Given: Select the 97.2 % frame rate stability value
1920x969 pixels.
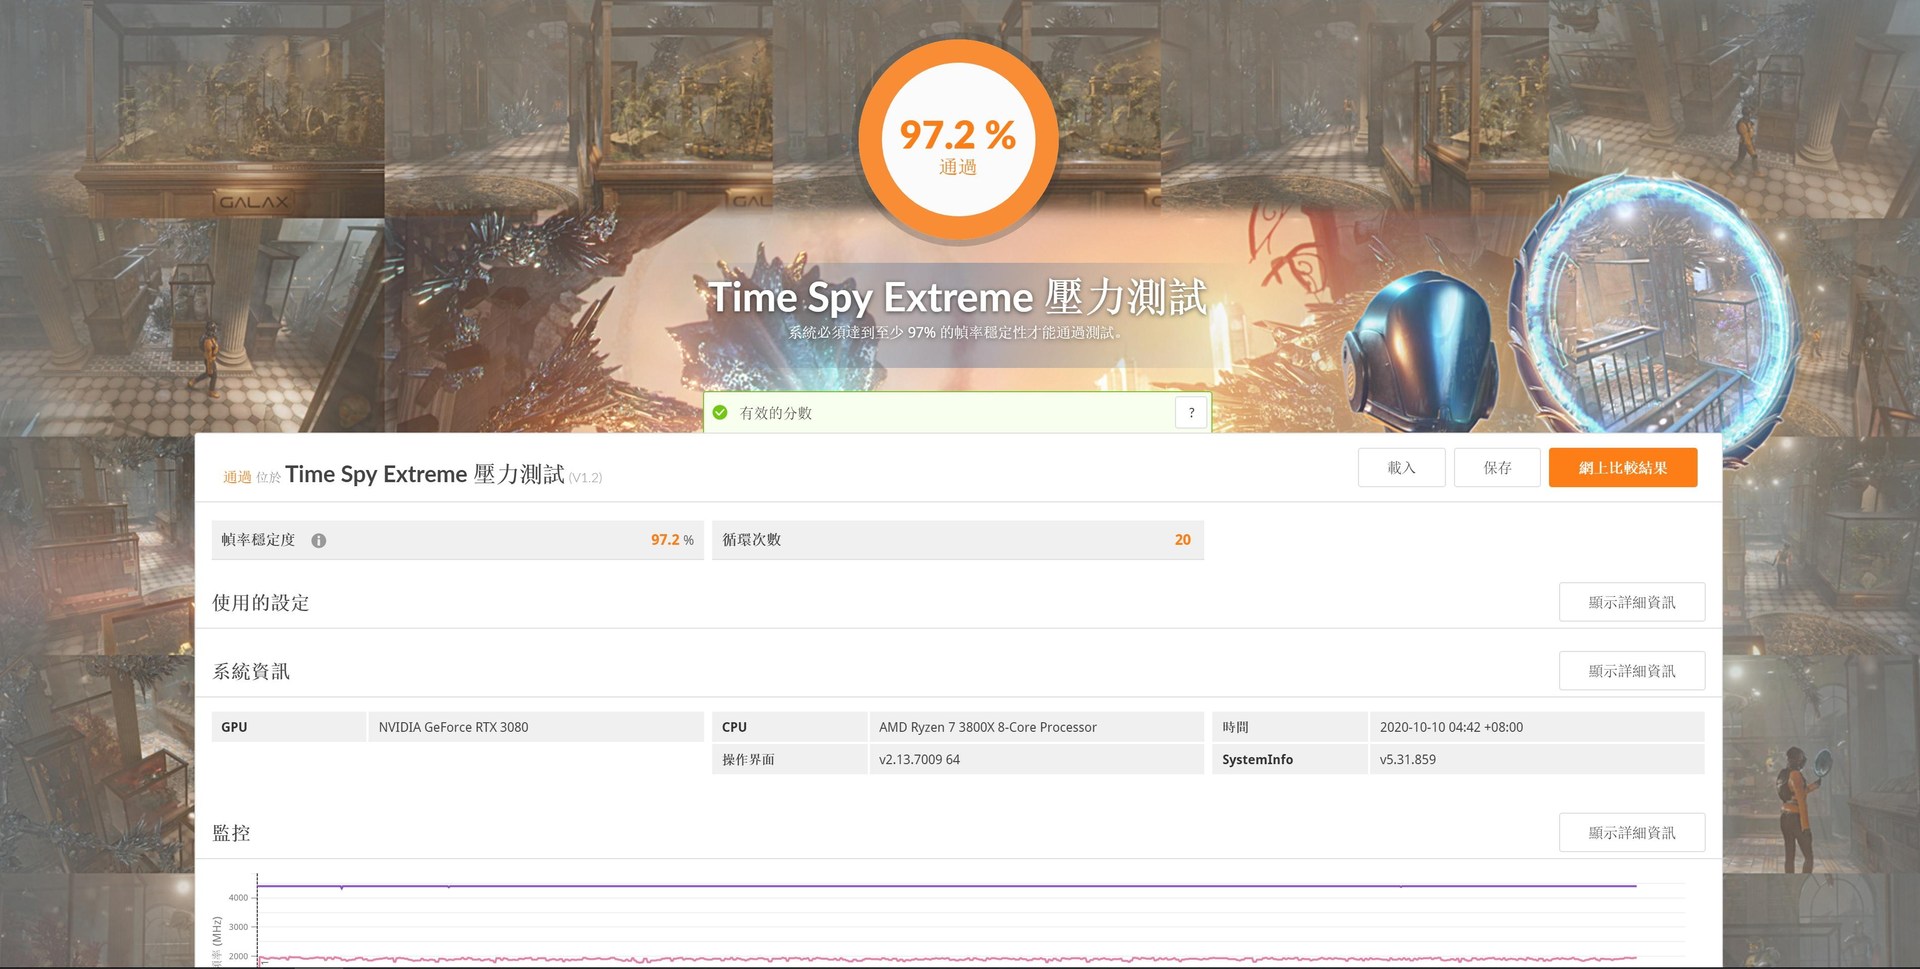Looking at the screenshot, I should 672,540.
